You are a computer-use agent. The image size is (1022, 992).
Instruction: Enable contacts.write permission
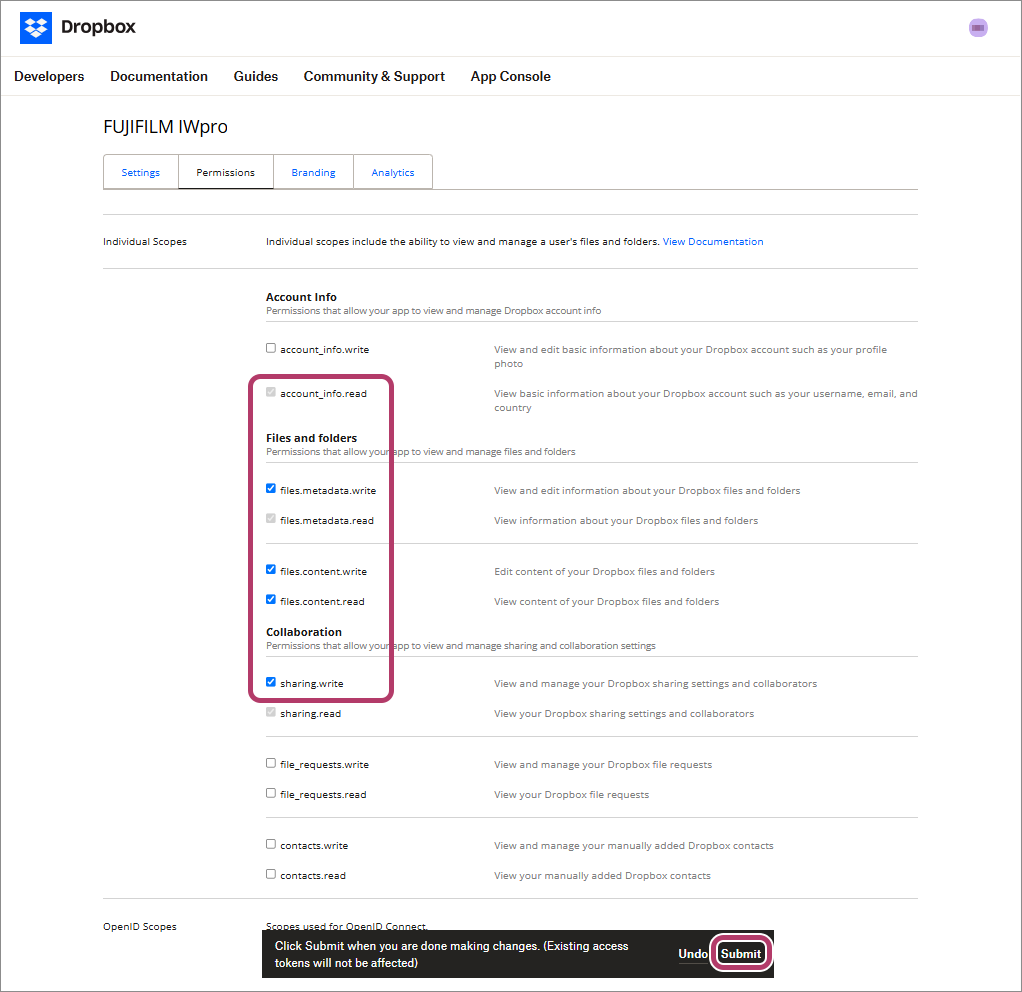click(x=271, y=844)
